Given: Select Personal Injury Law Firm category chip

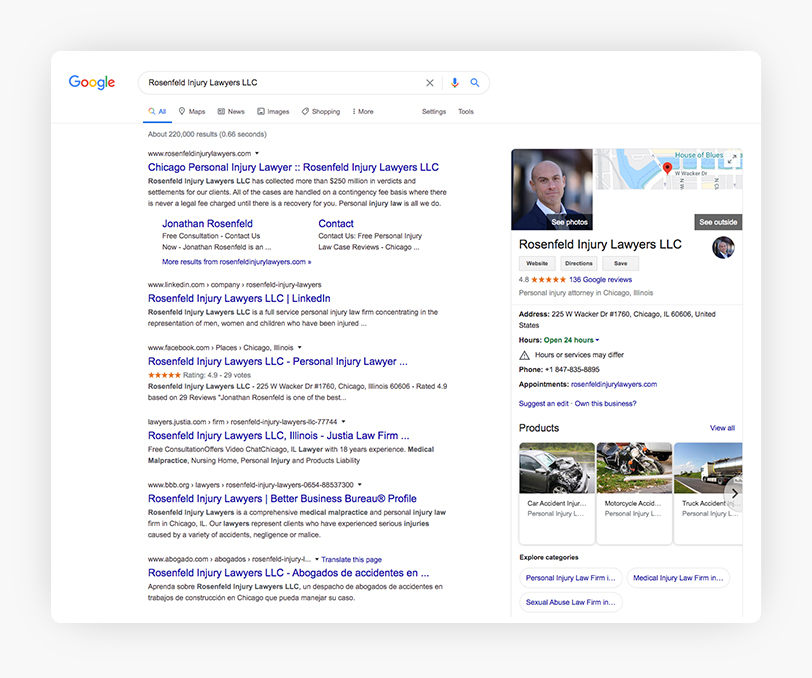Looking at the screenshot, I should [571, 578].
